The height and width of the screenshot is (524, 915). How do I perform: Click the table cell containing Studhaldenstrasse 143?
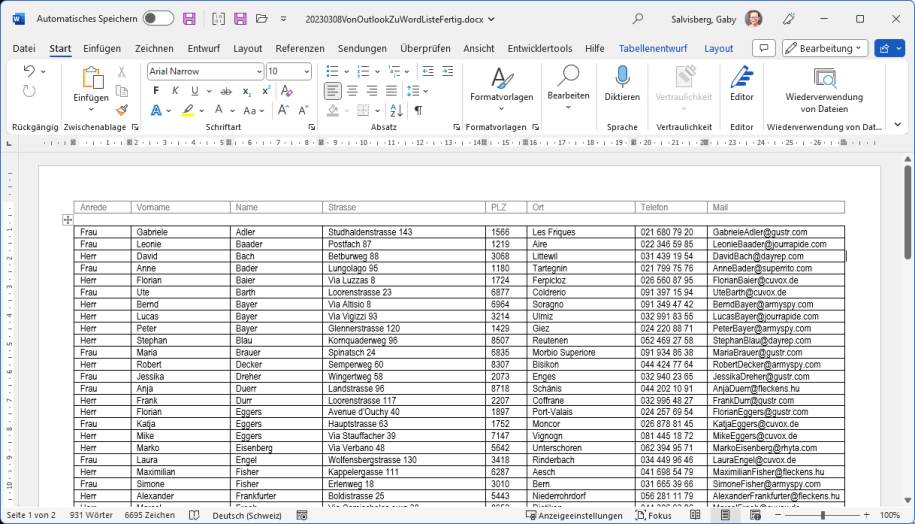(402, 232)
